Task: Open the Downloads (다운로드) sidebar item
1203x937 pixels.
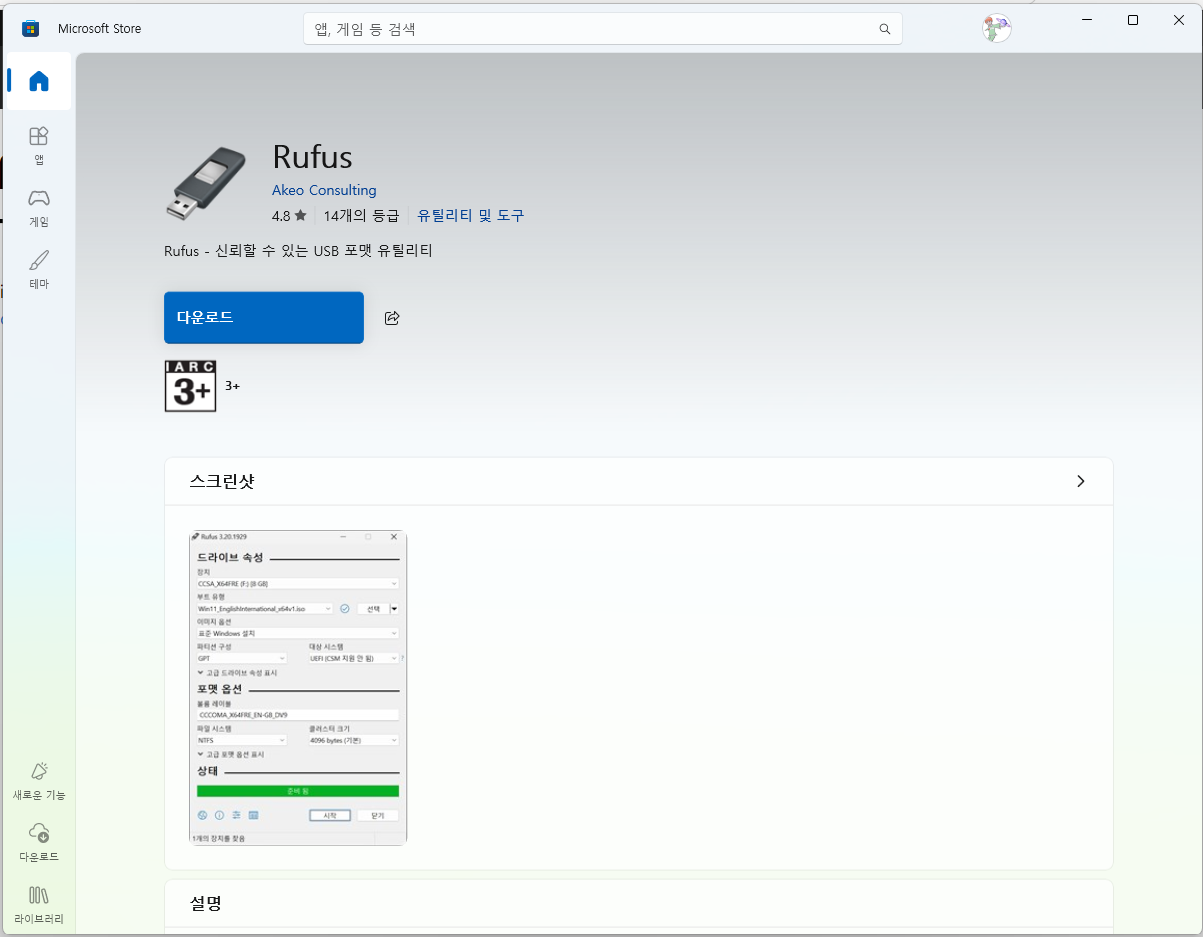Action: pos(38,842)
